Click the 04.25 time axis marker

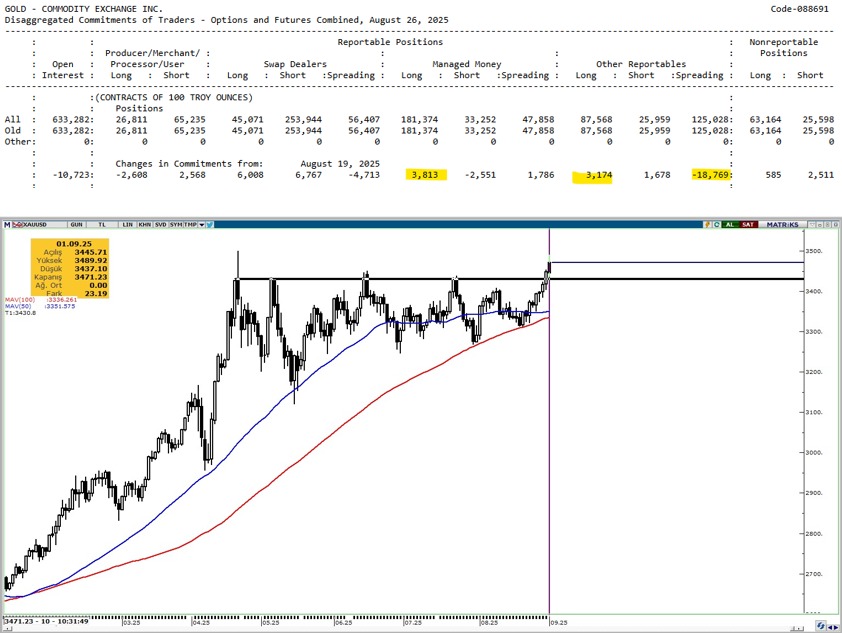pyautogui.click(x=201, y=623)
